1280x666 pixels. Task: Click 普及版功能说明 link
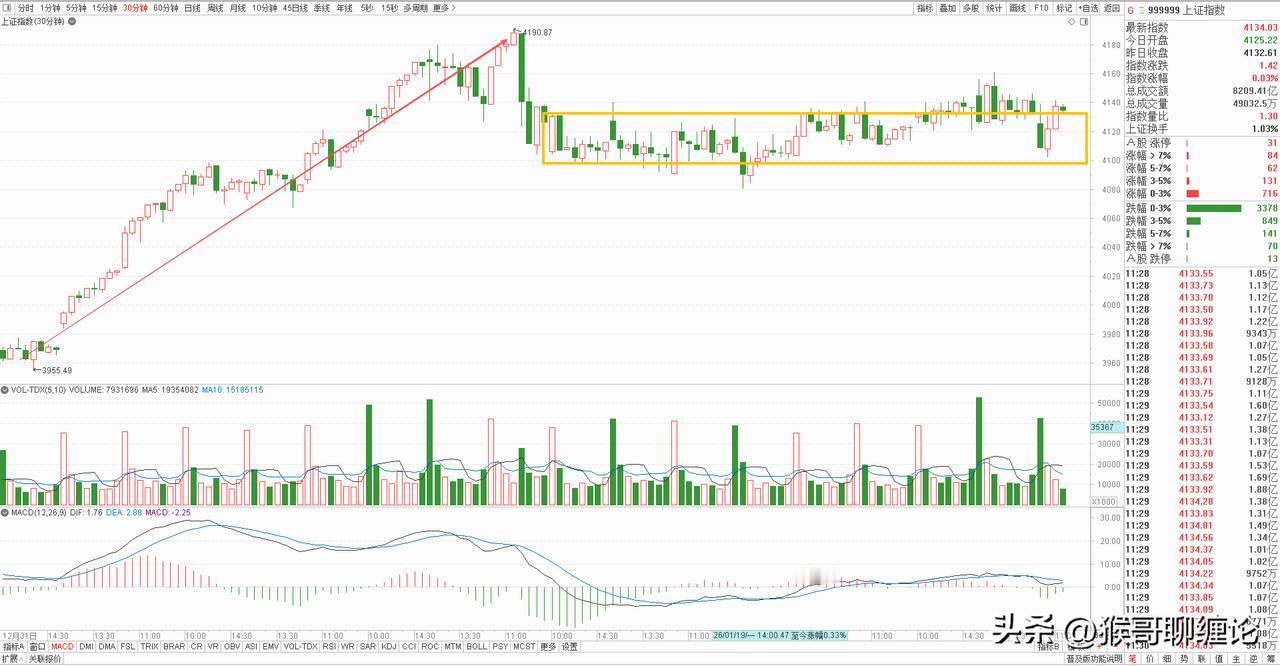coord(1094,659)
